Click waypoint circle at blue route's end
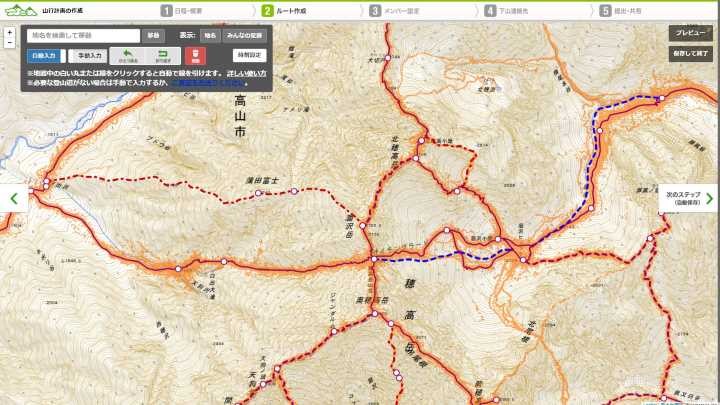Viewport: 720px width, 405px height. click(662, 98)
